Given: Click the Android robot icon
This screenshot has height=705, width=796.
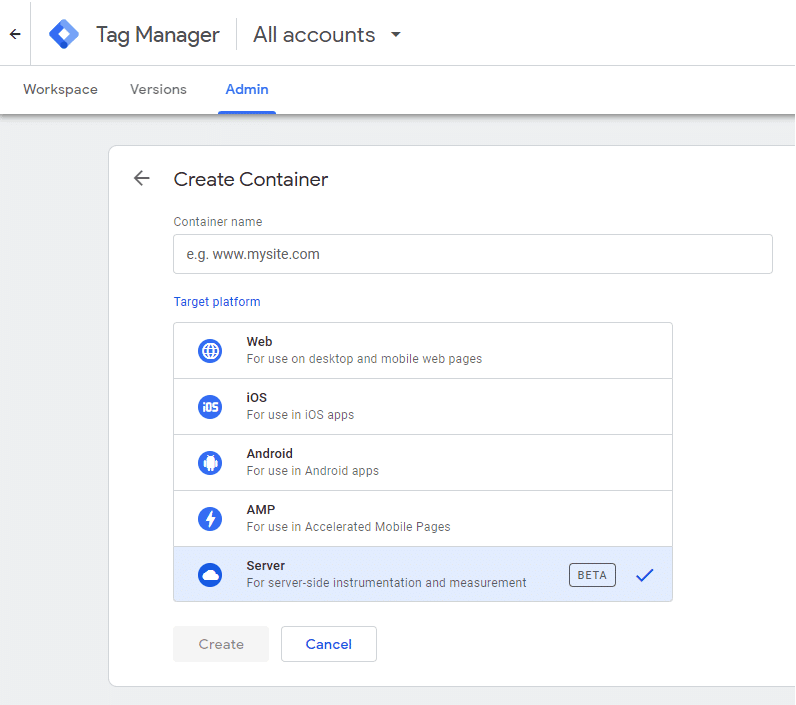Looking at the screenshot, I should 210,462.
